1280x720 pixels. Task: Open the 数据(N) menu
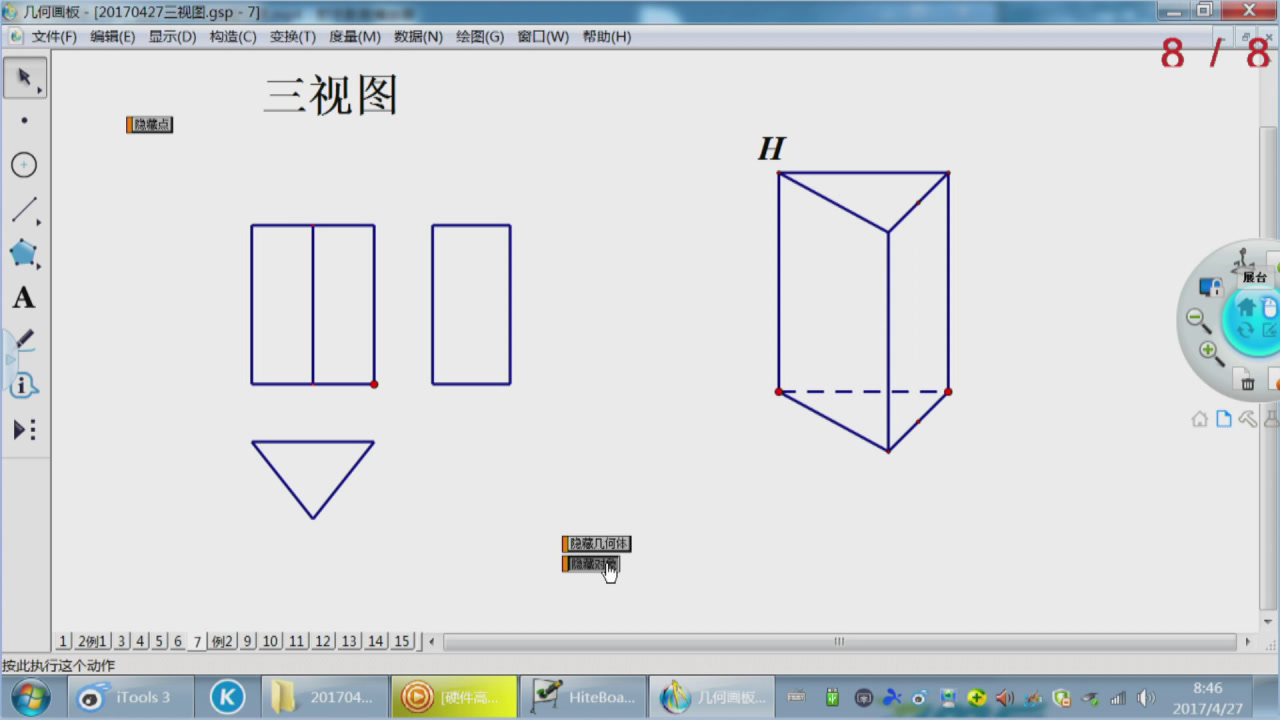tap(418, 36)
